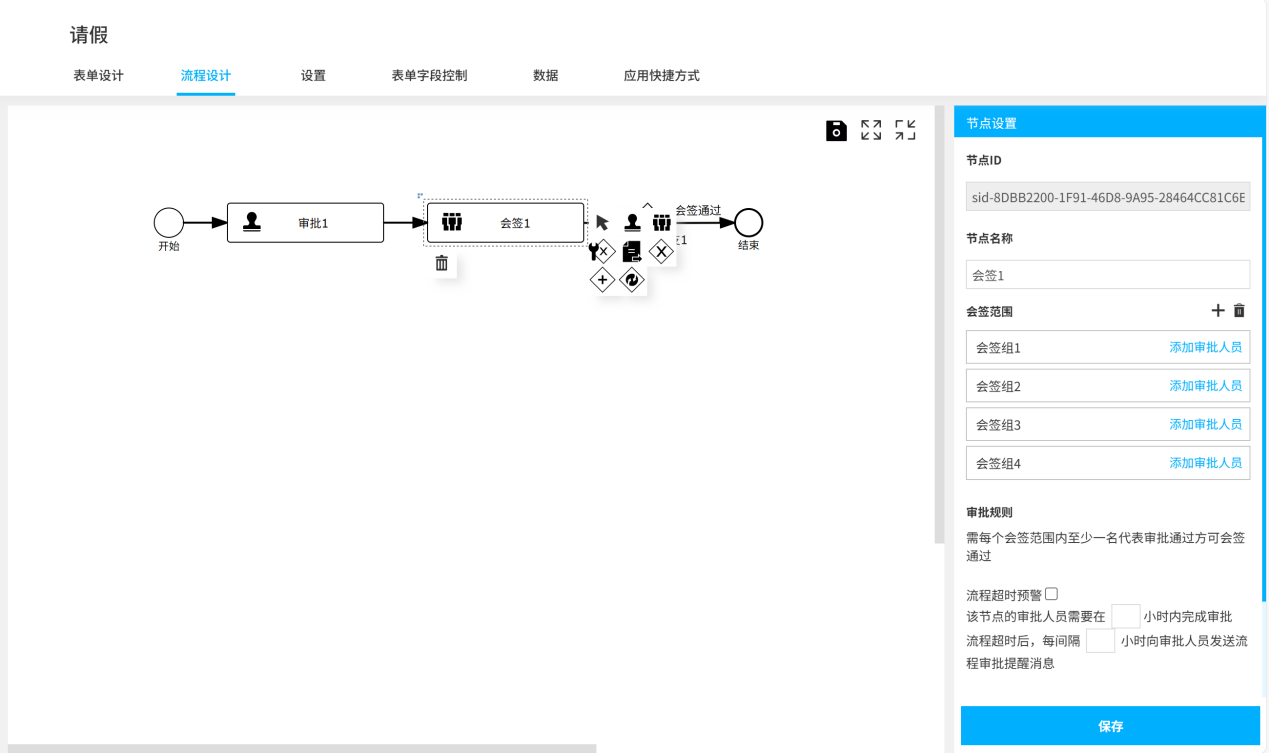Open the 表单设计 tab
Viewport: 1269px width, 753px height.
click(x=98, y=75)
